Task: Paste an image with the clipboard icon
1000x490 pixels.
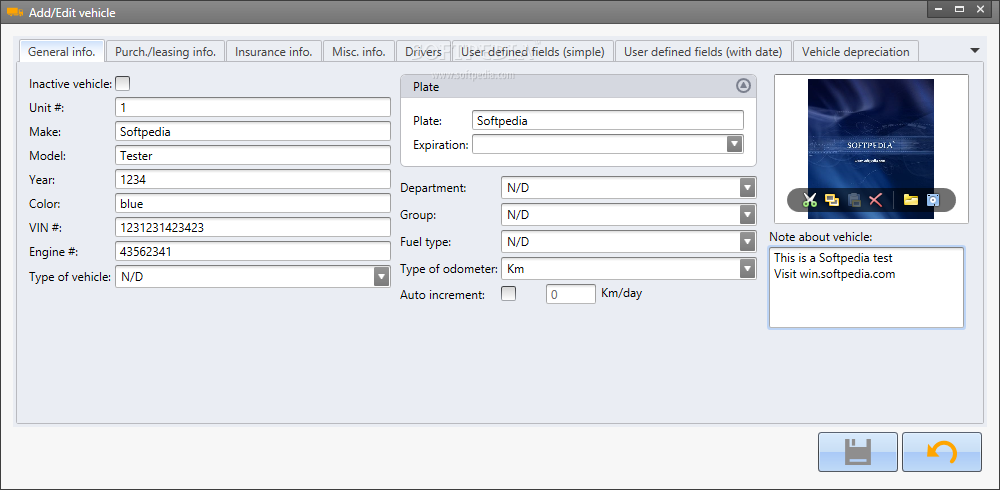Action: click(x=854, y=200)
